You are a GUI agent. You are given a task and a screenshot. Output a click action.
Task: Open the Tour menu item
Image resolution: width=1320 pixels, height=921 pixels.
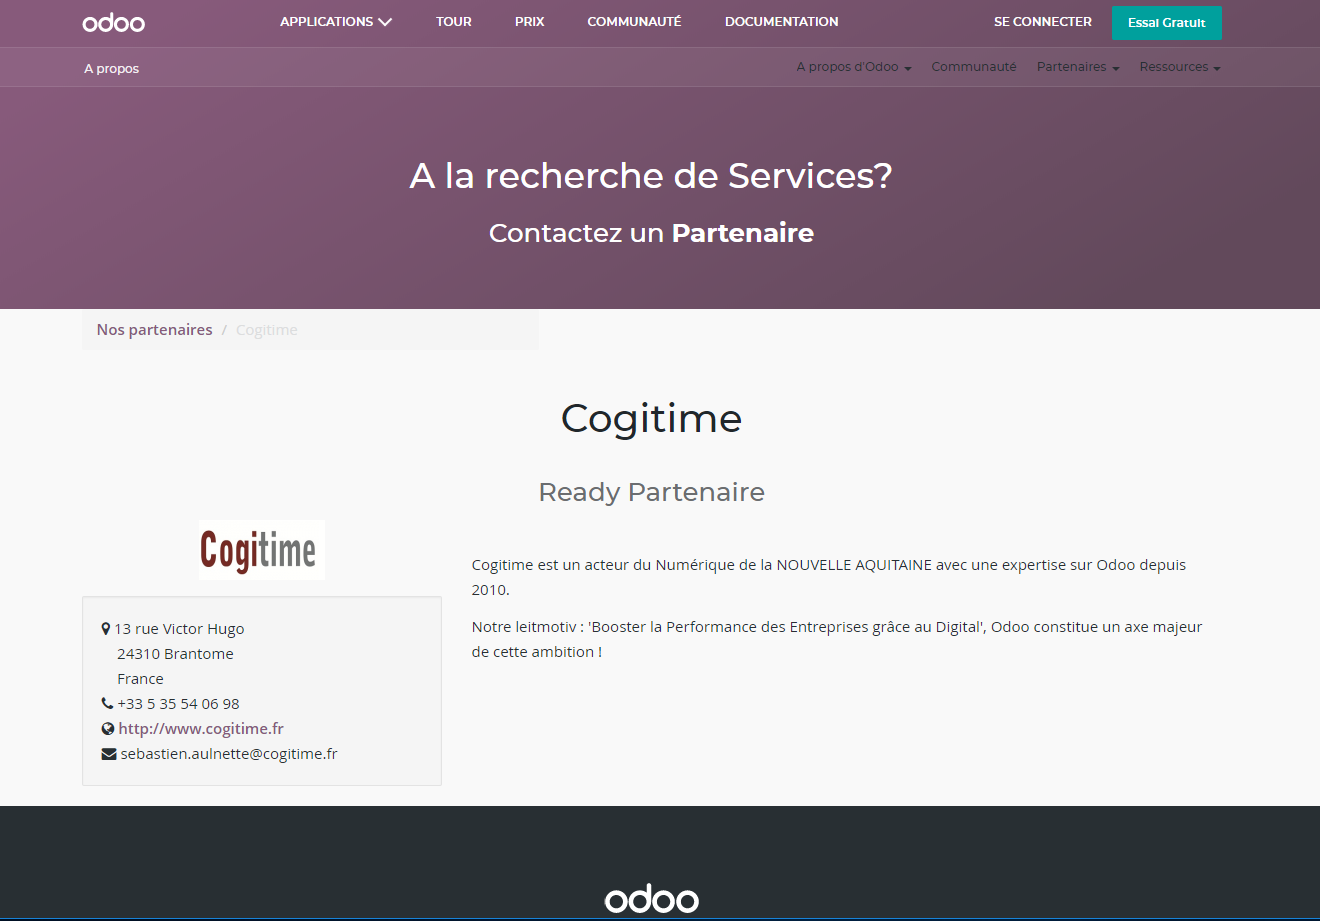coord(454,22)
